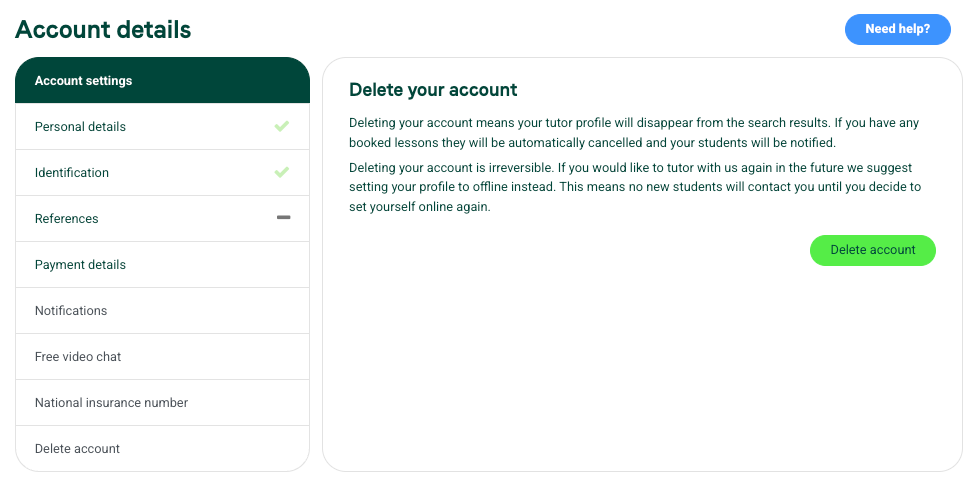Click the Delete your account heading
Image resolution: width=974 pixels, height=479 pixels.
click(x=433, y=90)
